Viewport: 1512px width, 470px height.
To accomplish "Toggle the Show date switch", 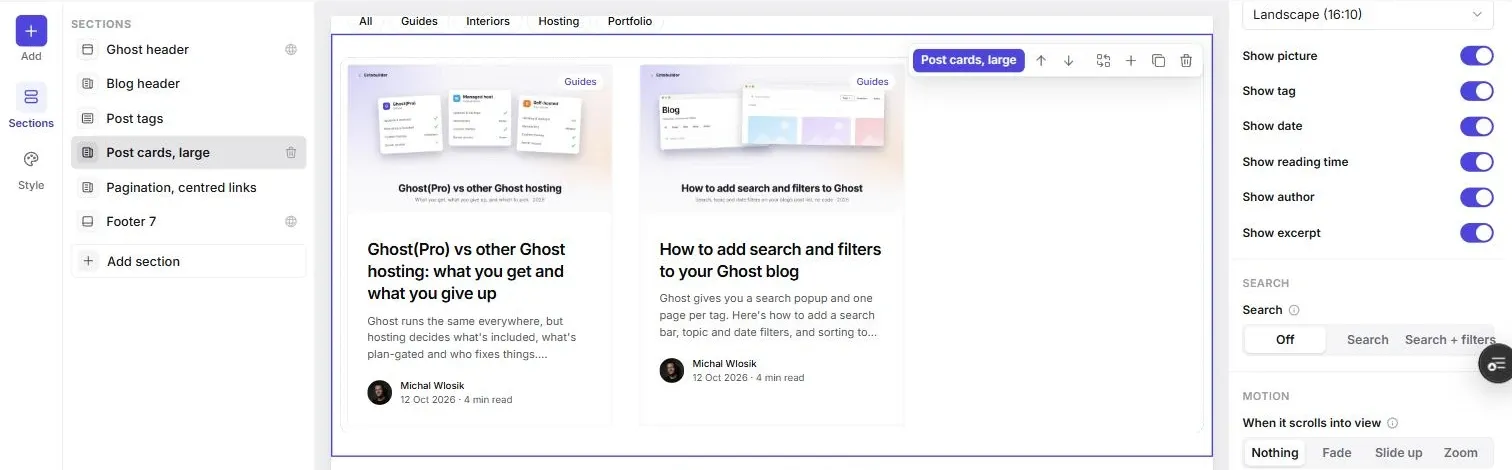I will point(1476,126).
